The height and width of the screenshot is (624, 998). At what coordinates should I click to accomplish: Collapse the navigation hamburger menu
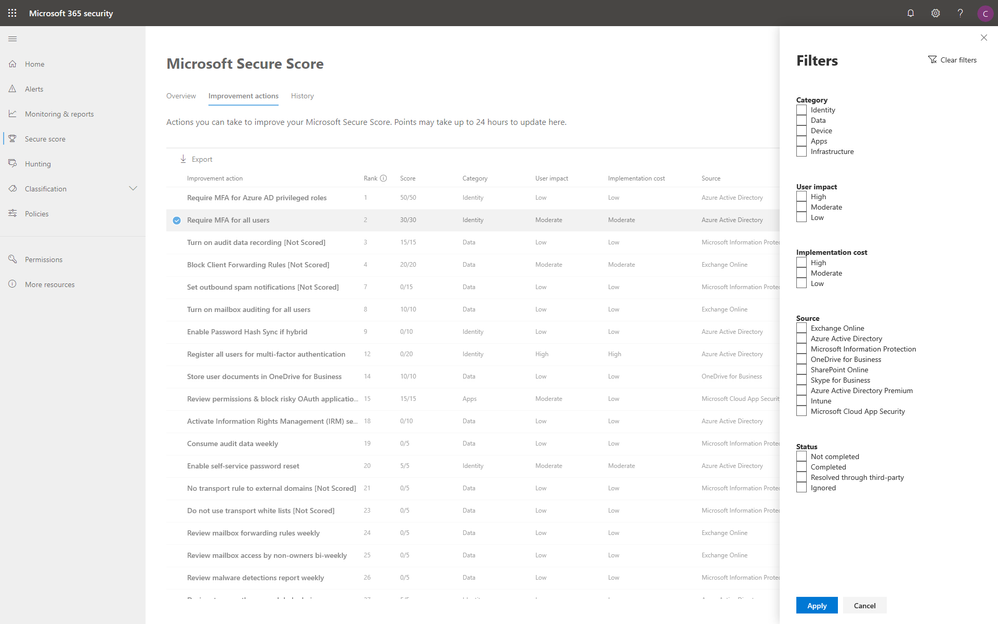pyautogui.click(x=12, y=39)
